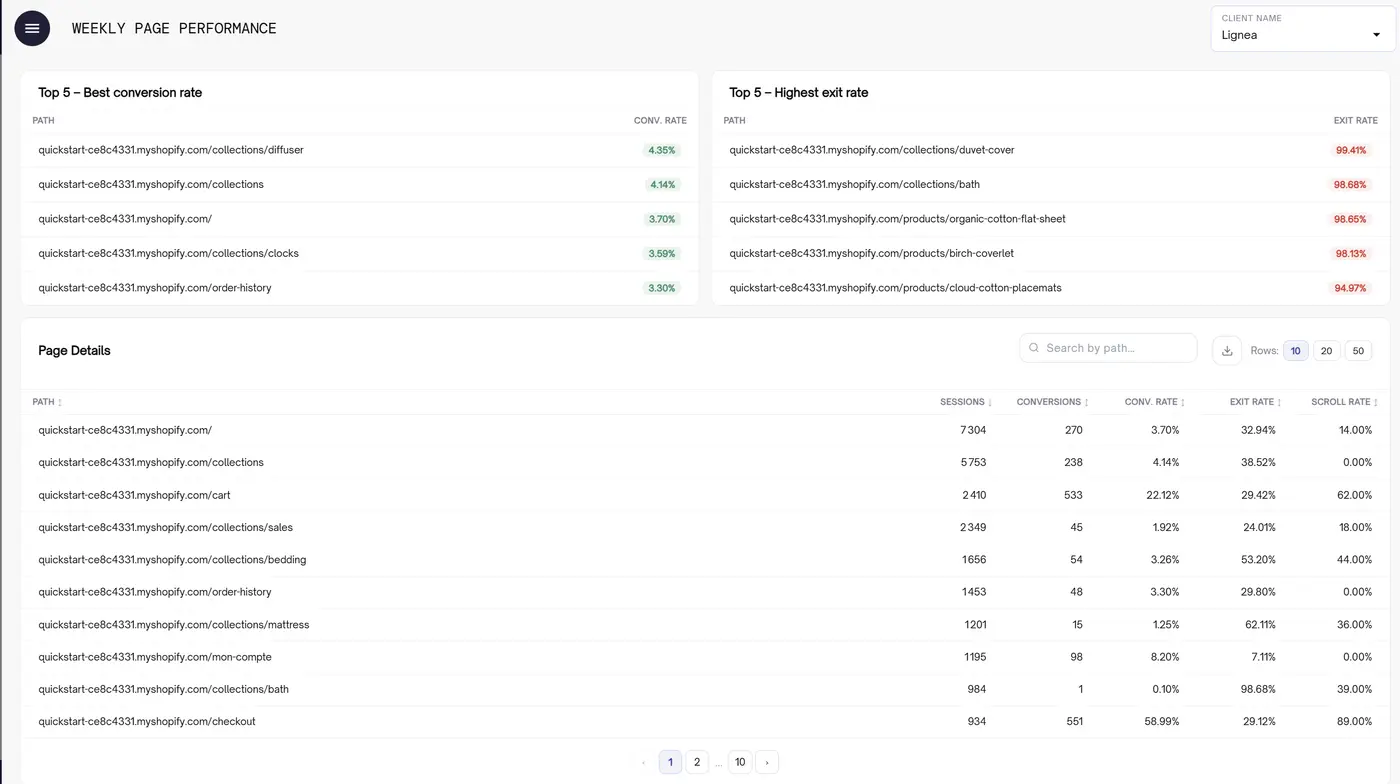
Task: Click the 4.35% conversion rate badge
Action: coord(662,150)
